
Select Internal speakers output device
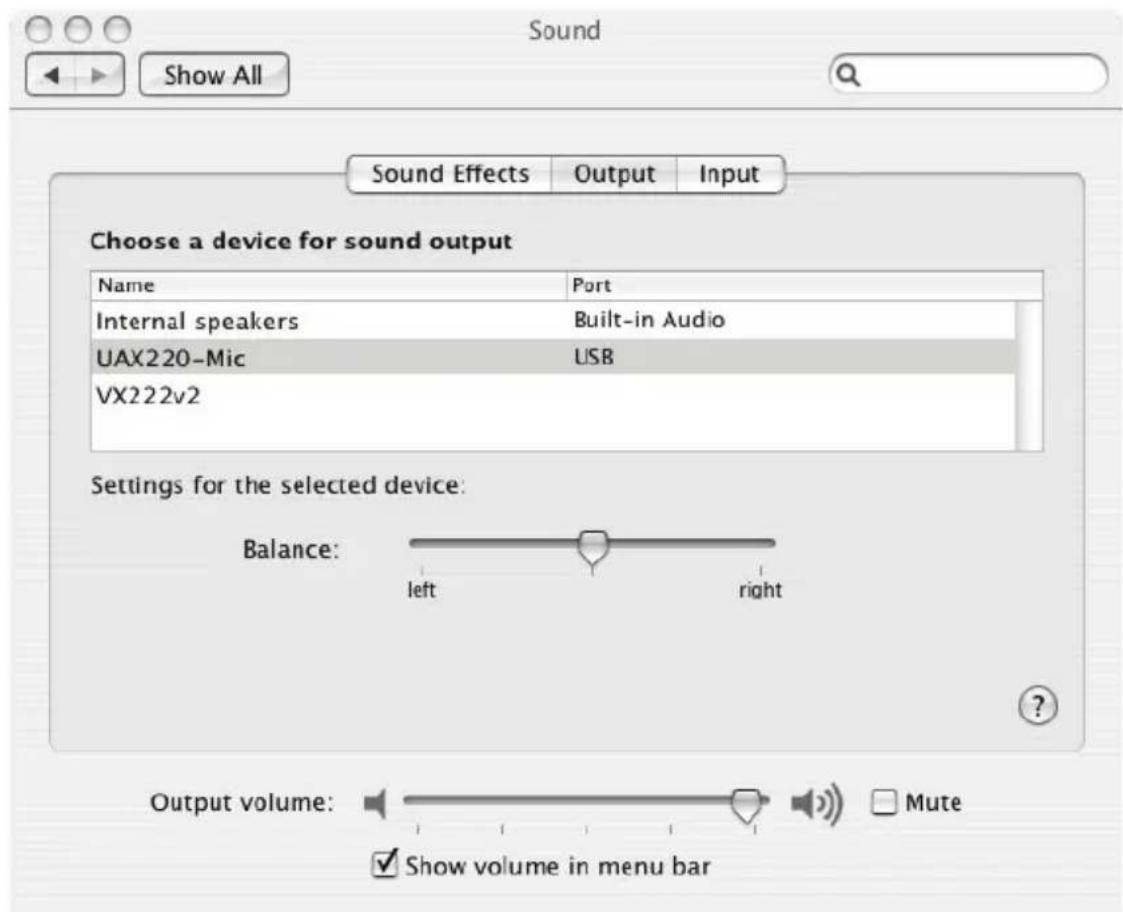[553, 320]
